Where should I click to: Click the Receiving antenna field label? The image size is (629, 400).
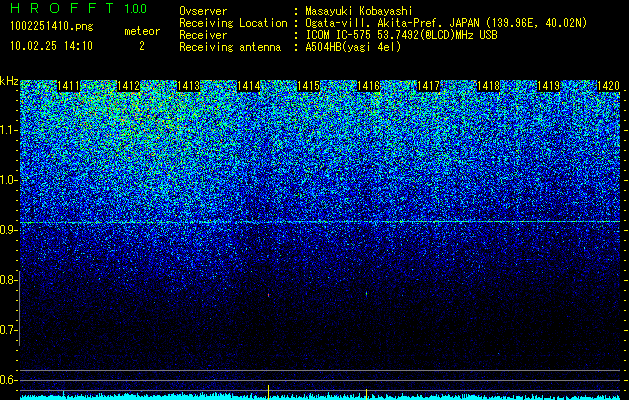[230, 47]
